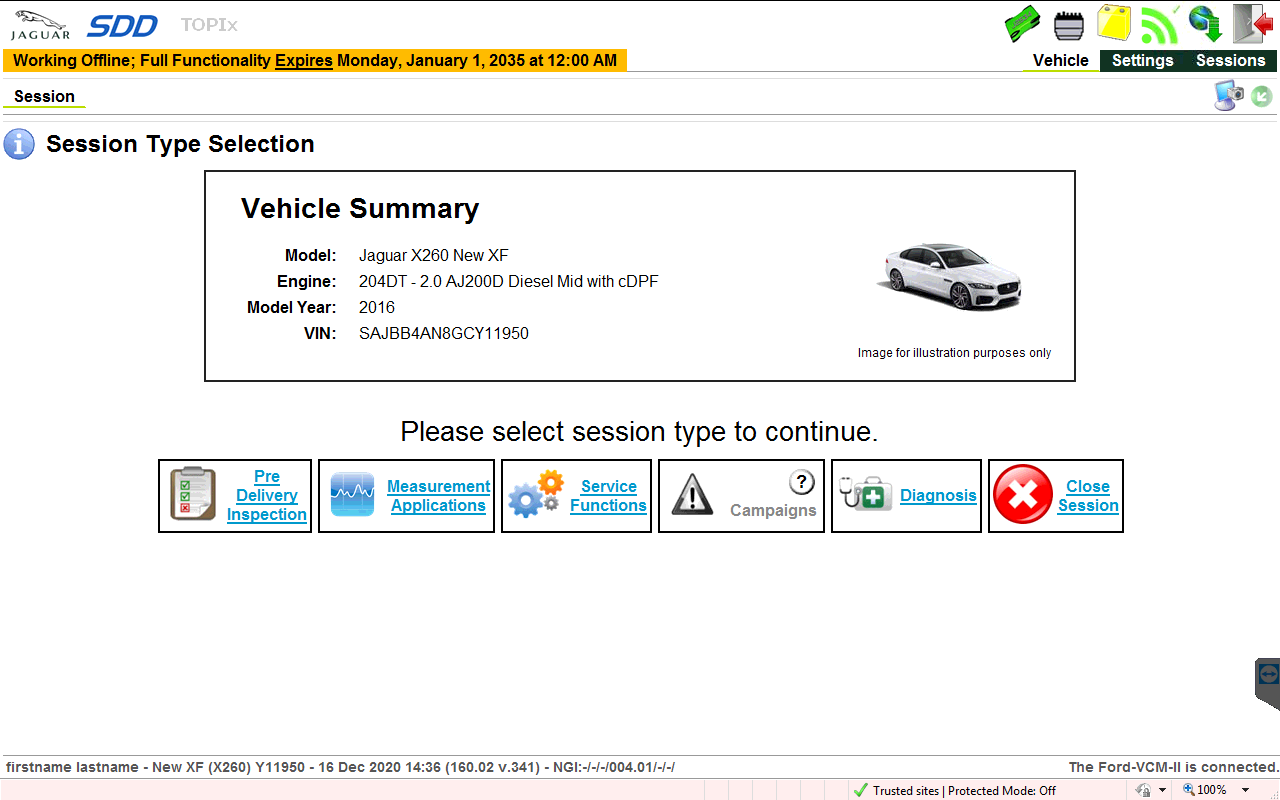
Task: Open Service Functions link
Action: point(608,496)
